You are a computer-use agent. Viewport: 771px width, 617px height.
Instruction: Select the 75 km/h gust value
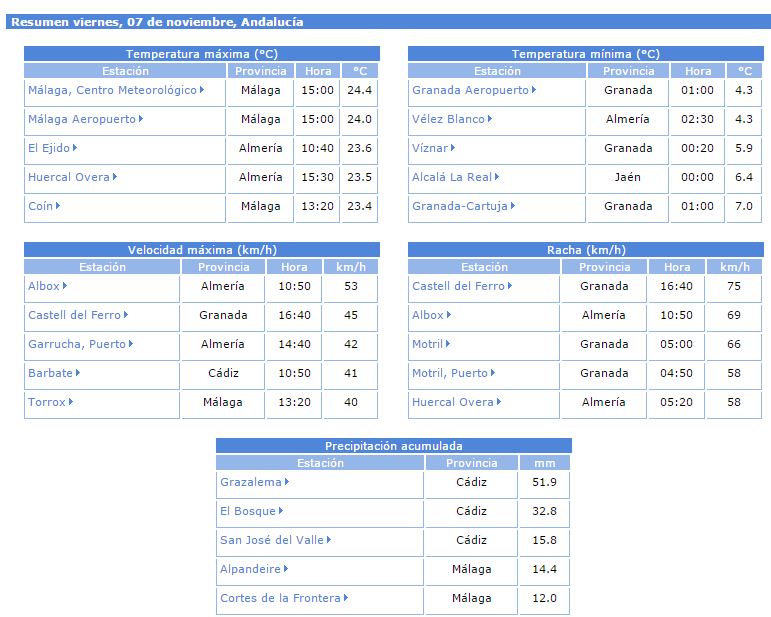coord(734,286)
